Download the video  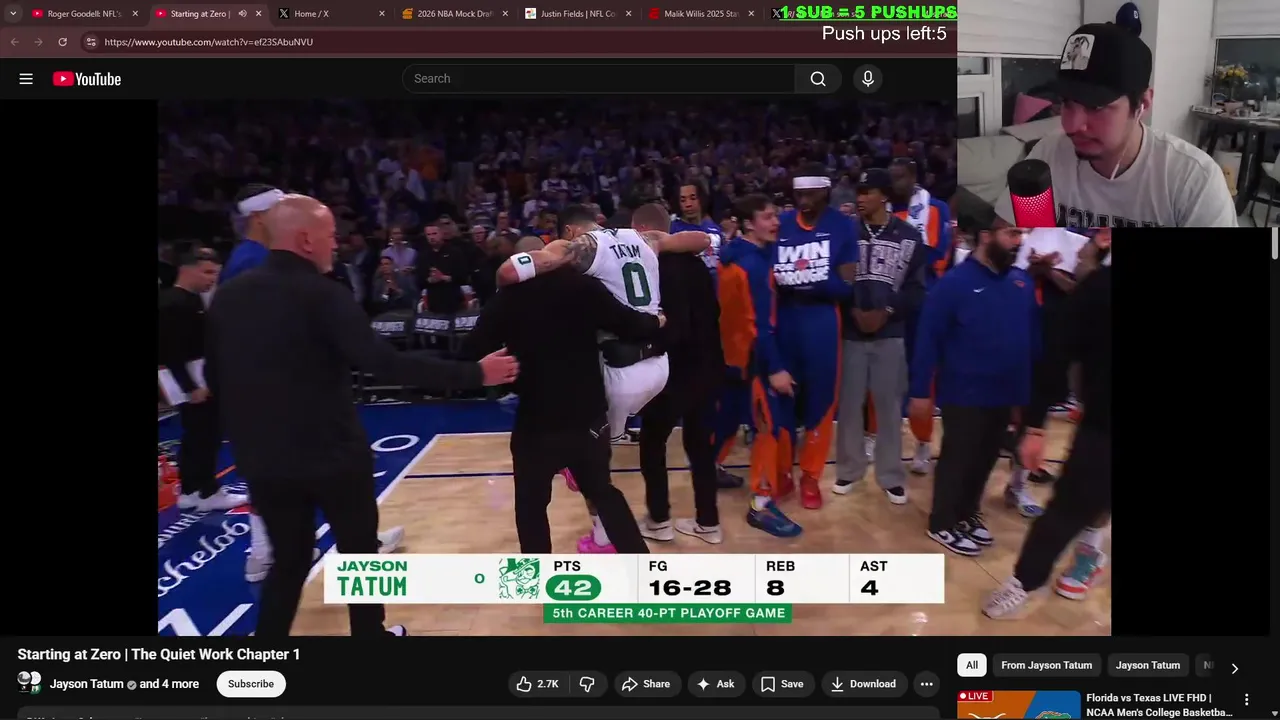[864, 684]
